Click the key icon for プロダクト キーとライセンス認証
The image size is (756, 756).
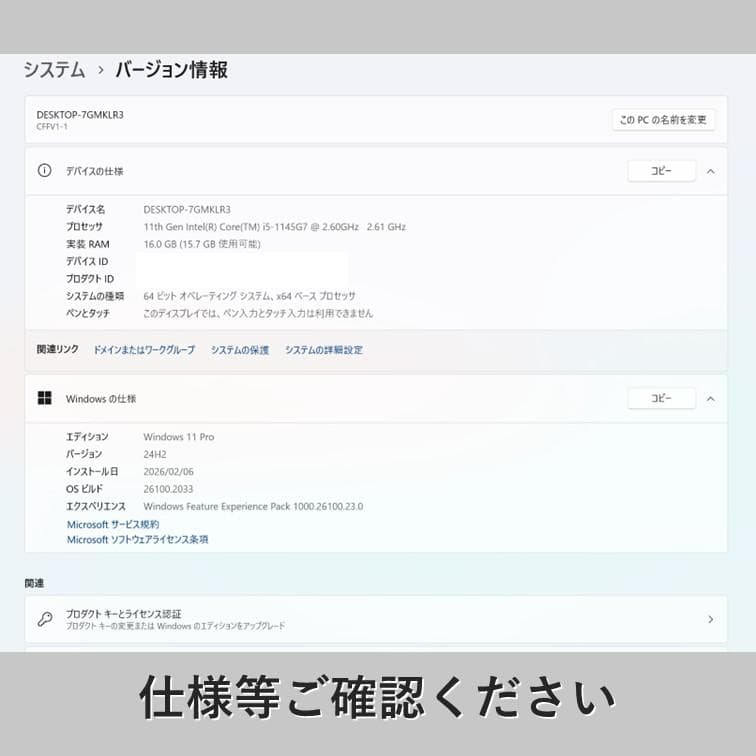click(x=45, y=619)
